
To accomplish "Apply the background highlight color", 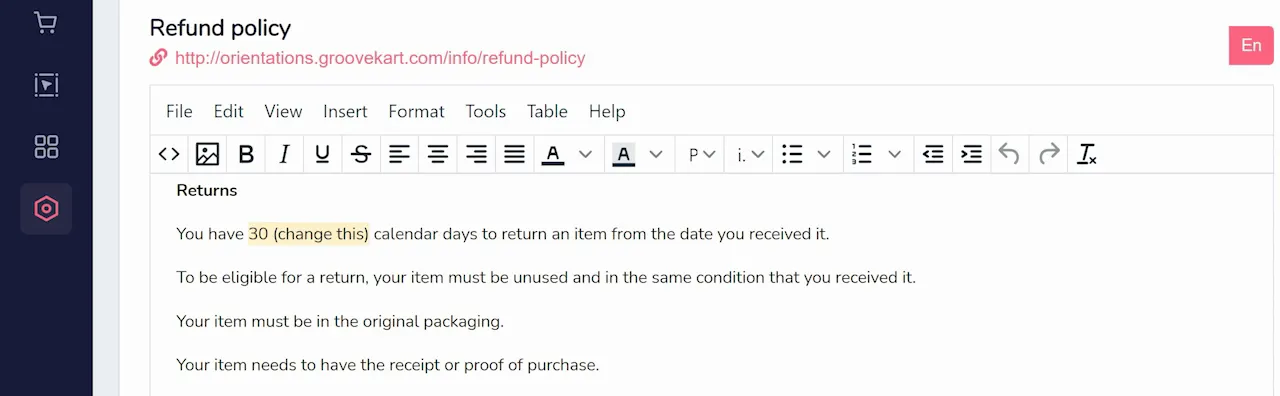I will pyautogui.click(x=623, y=154).
